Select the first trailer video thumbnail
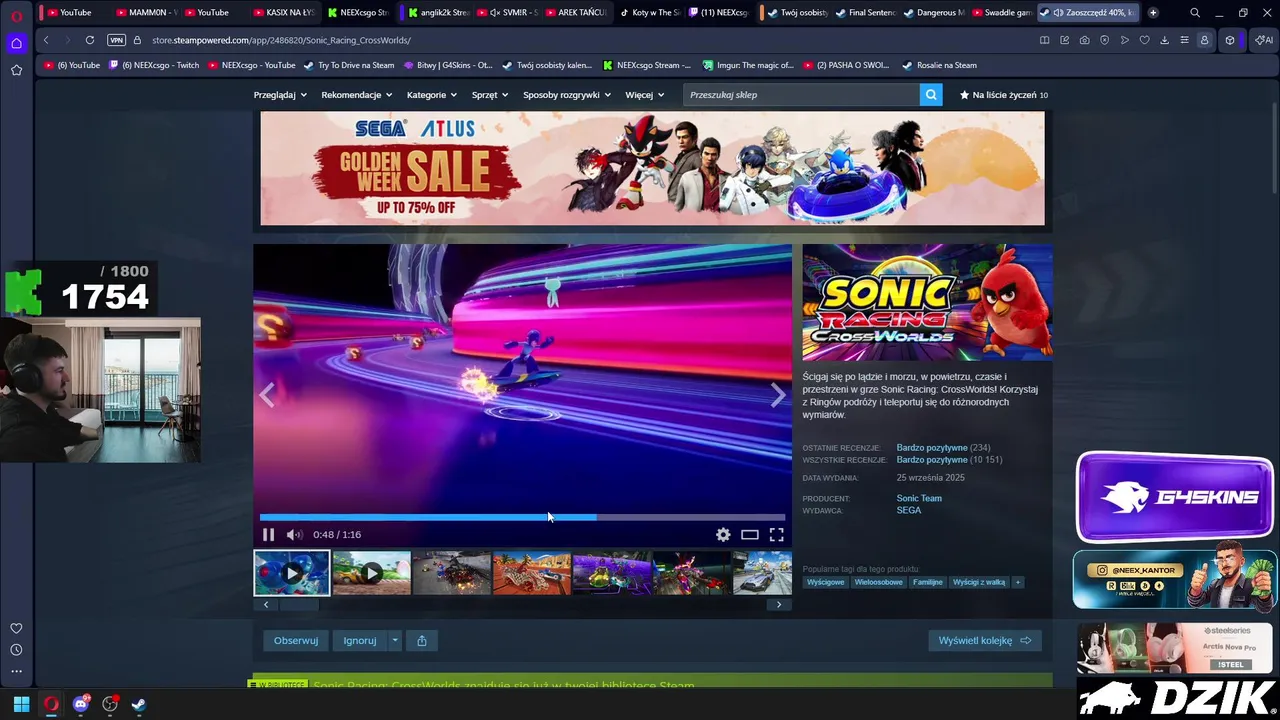 [x=291, y=573]
